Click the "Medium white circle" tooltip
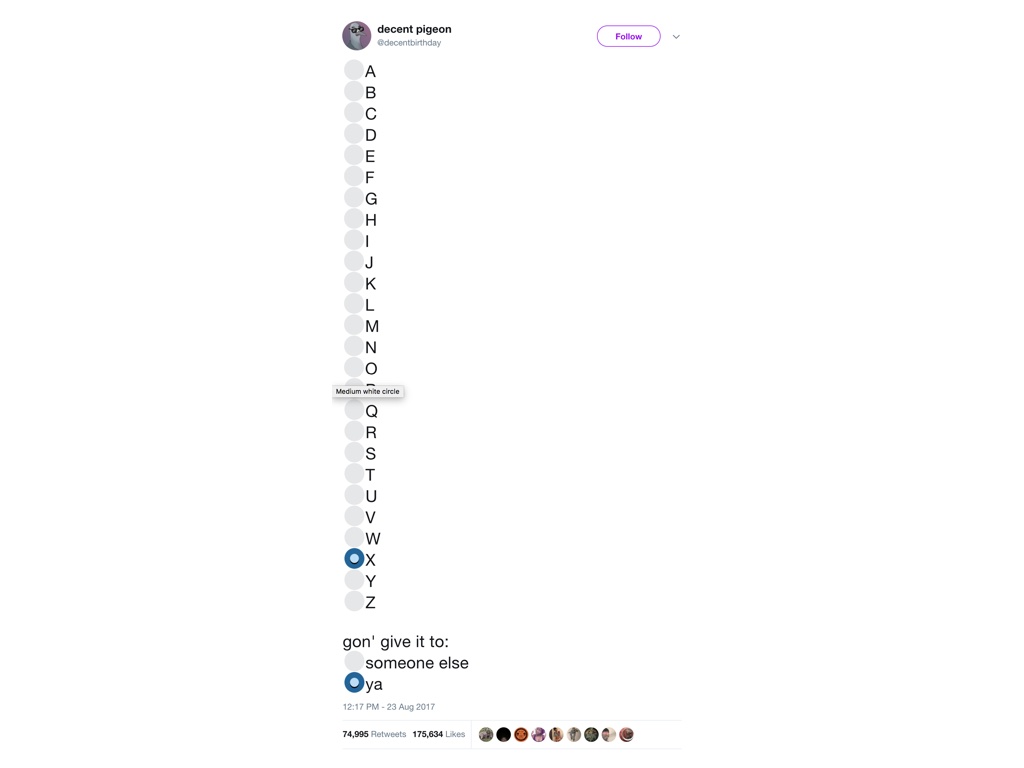Screen dimensions: 1024x768 368,391
